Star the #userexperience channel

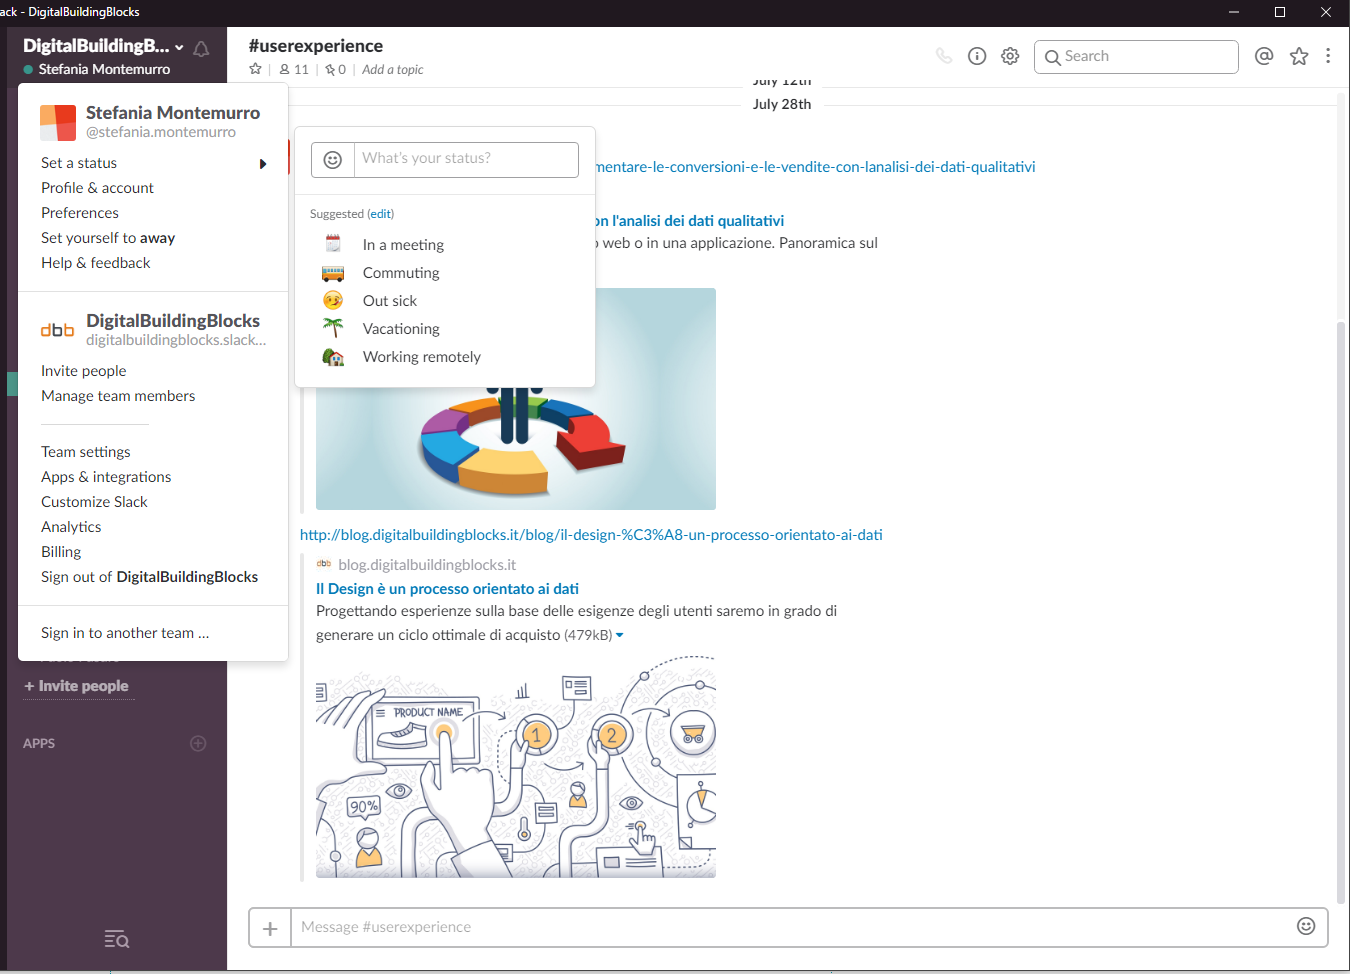click(256, 69)
